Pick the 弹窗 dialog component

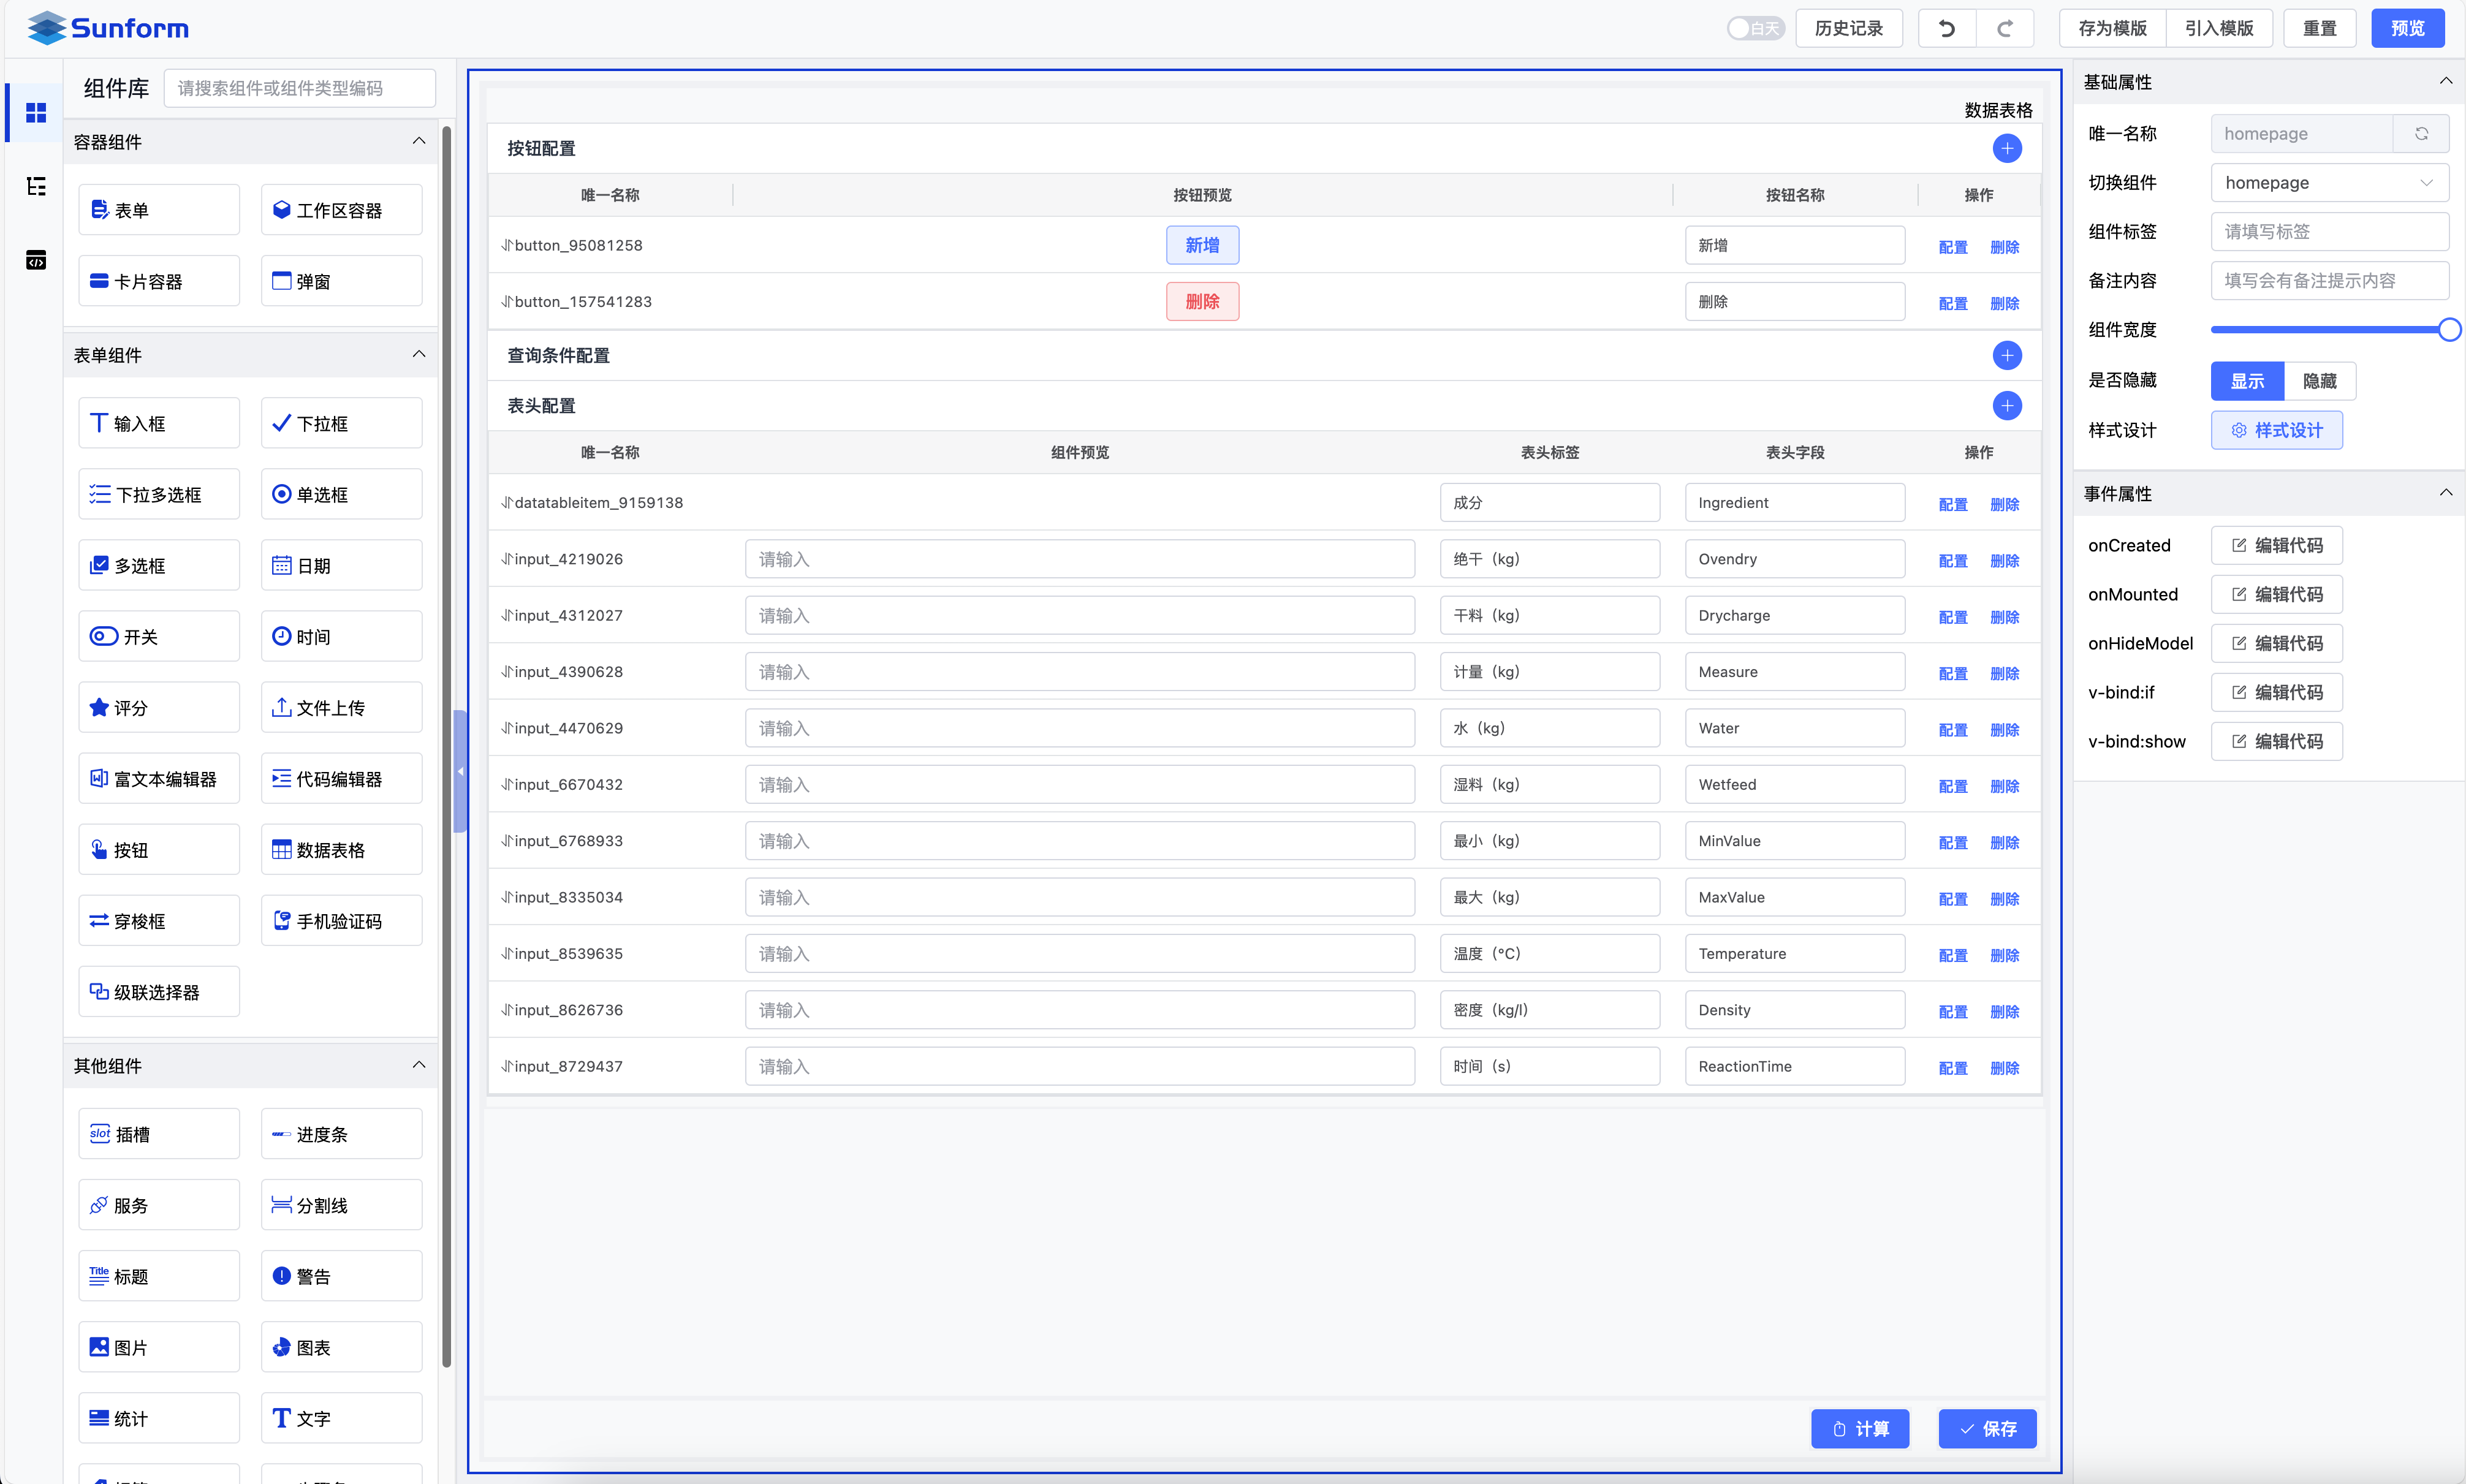click(x=341, y=281)
